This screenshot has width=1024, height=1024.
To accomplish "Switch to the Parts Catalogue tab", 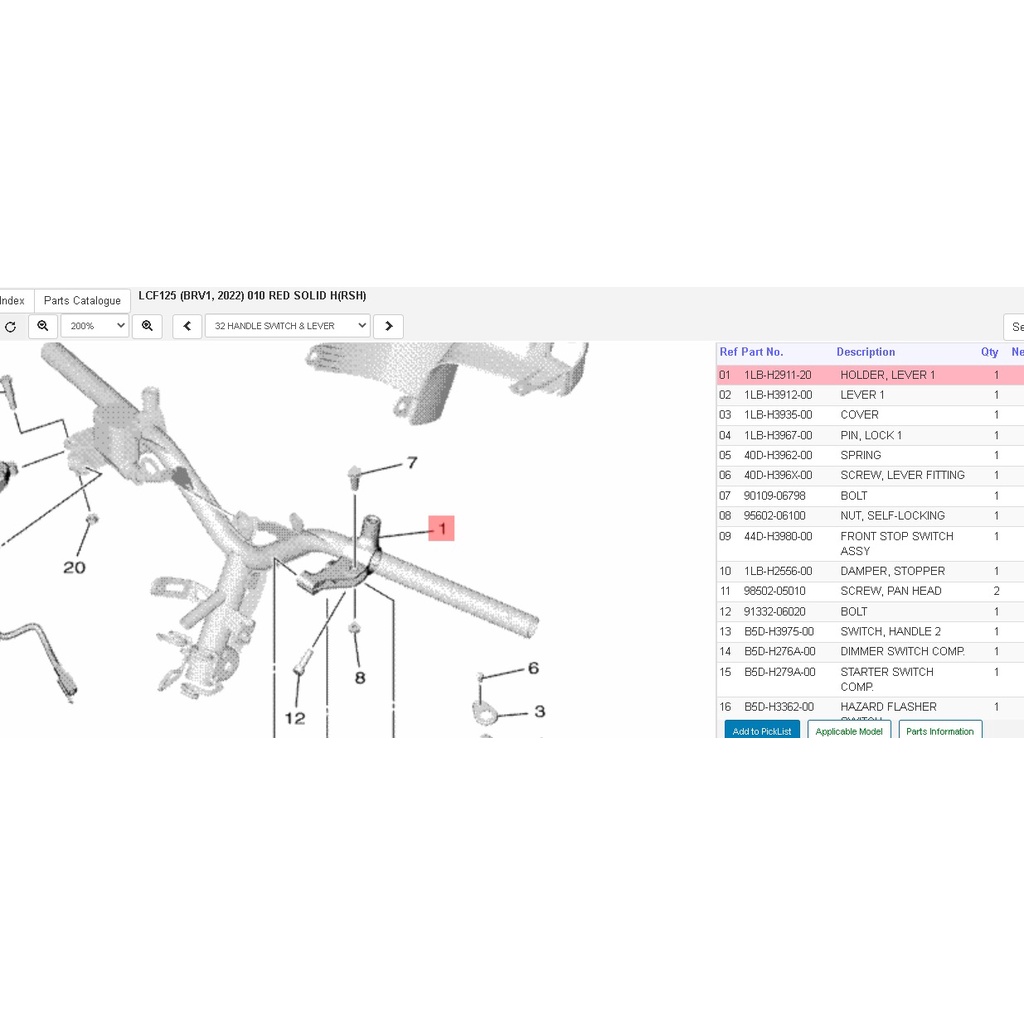I will click(82, 301).
